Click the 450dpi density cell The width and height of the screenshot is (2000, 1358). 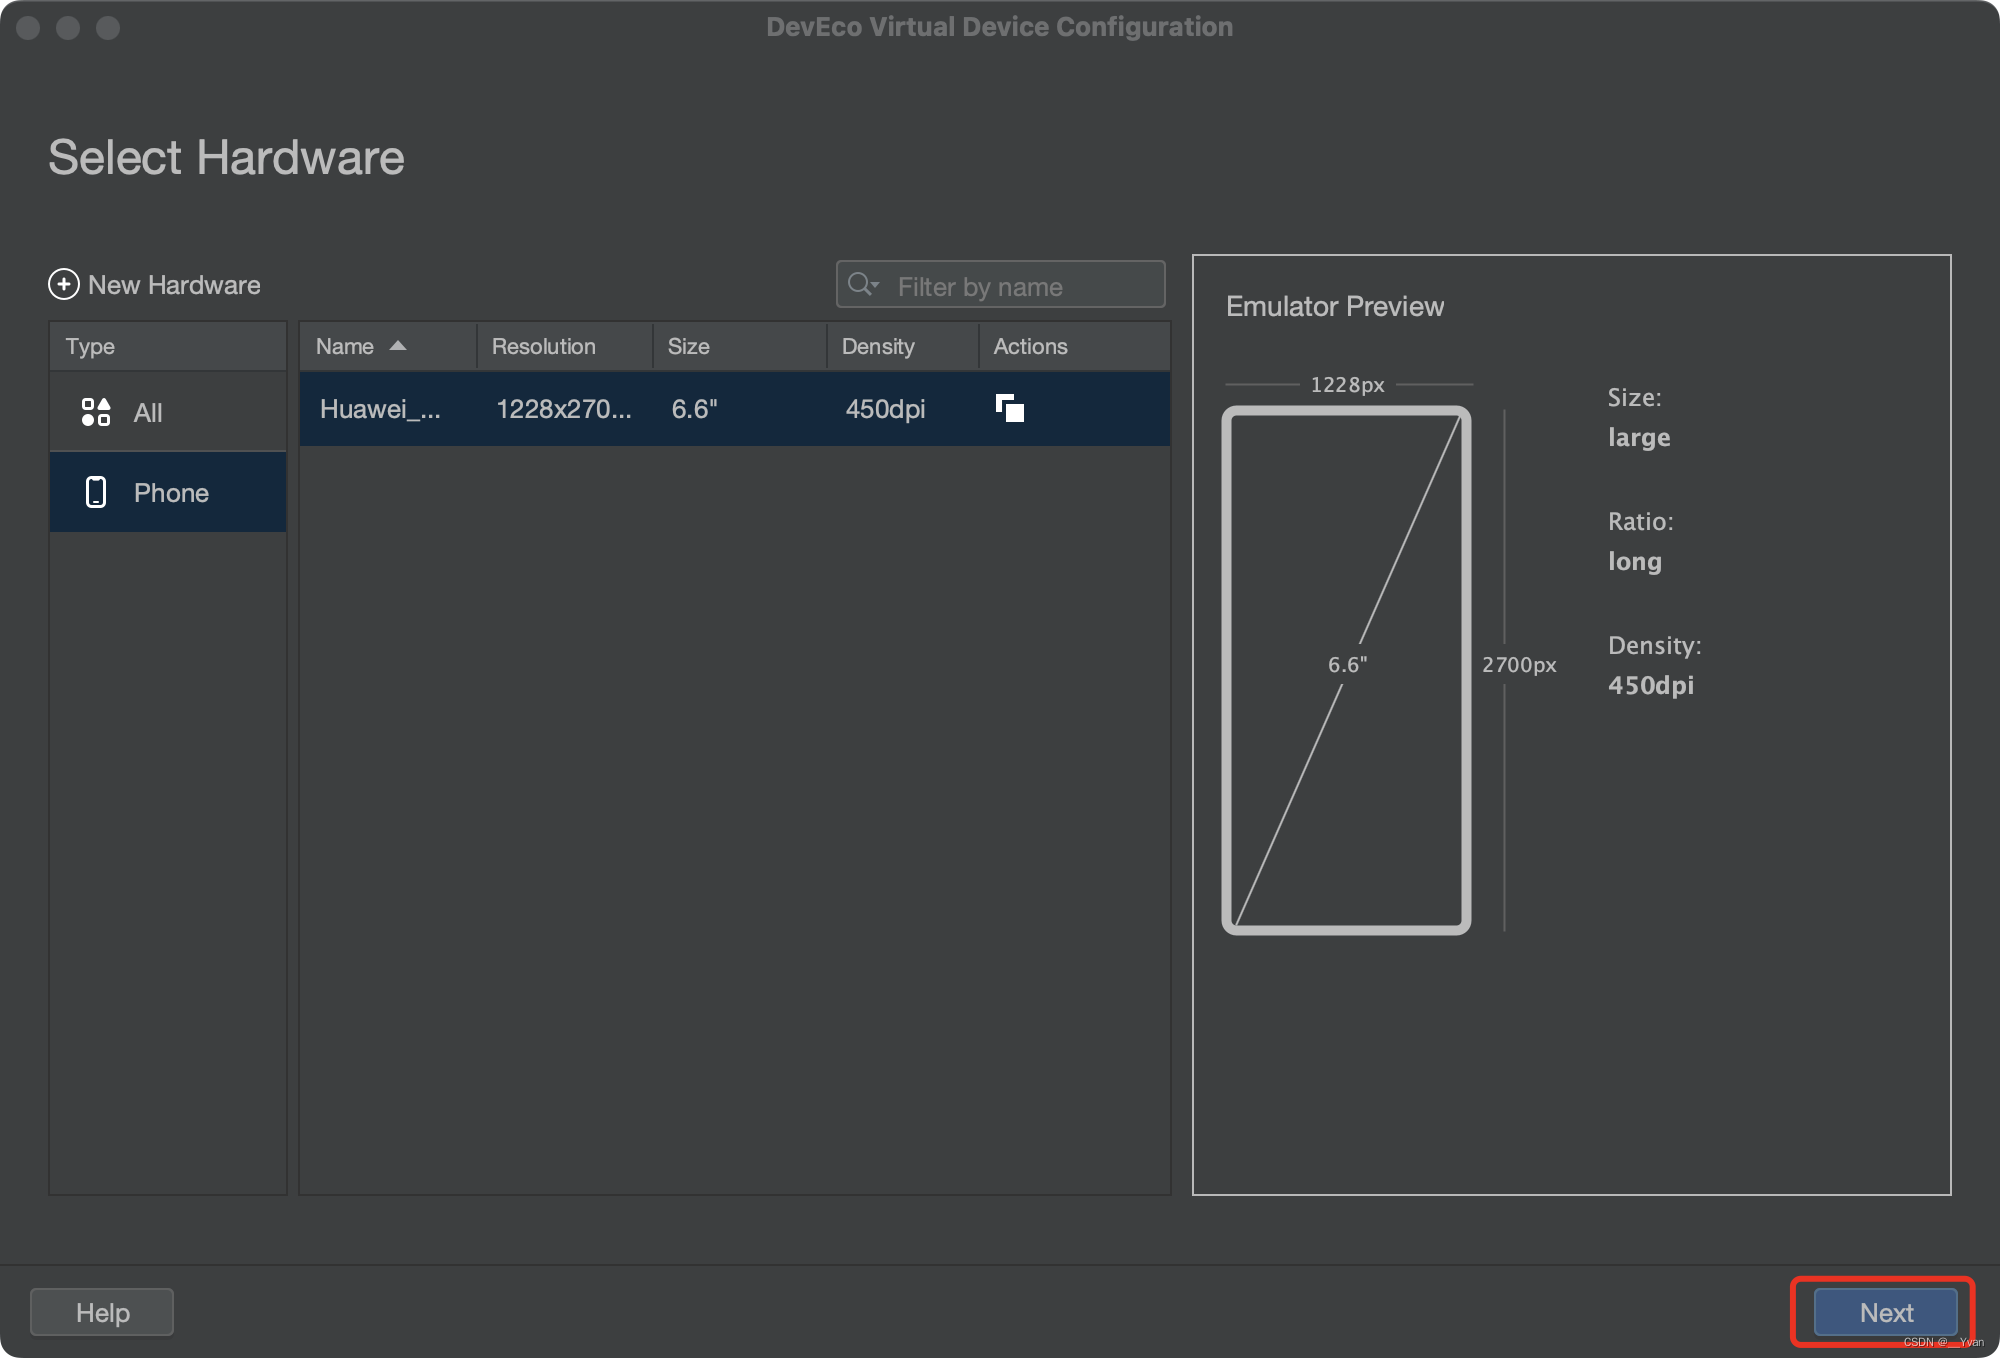(885, 409)
